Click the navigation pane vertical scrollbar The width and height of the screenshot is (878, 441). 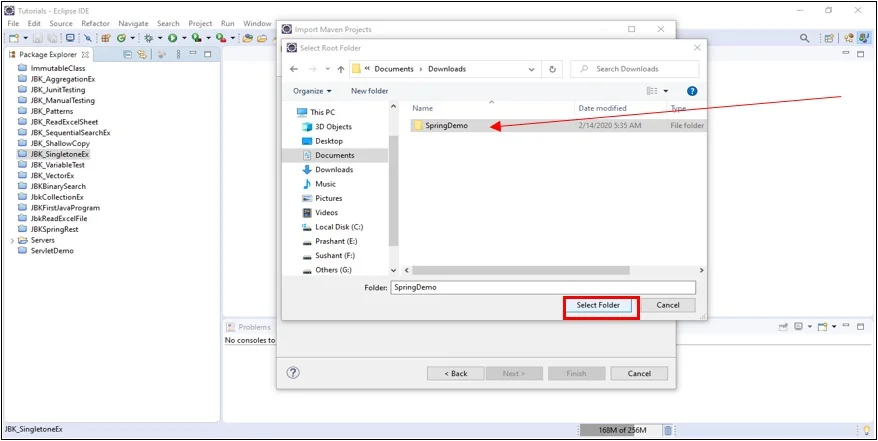click(x=393, y=190)
